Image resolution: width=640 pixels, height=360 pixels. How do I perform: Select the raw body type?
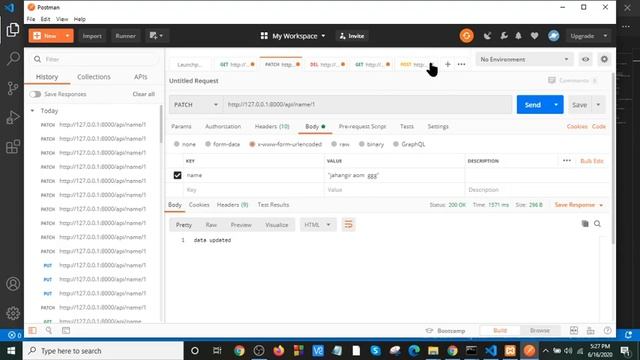click(334, 144)
